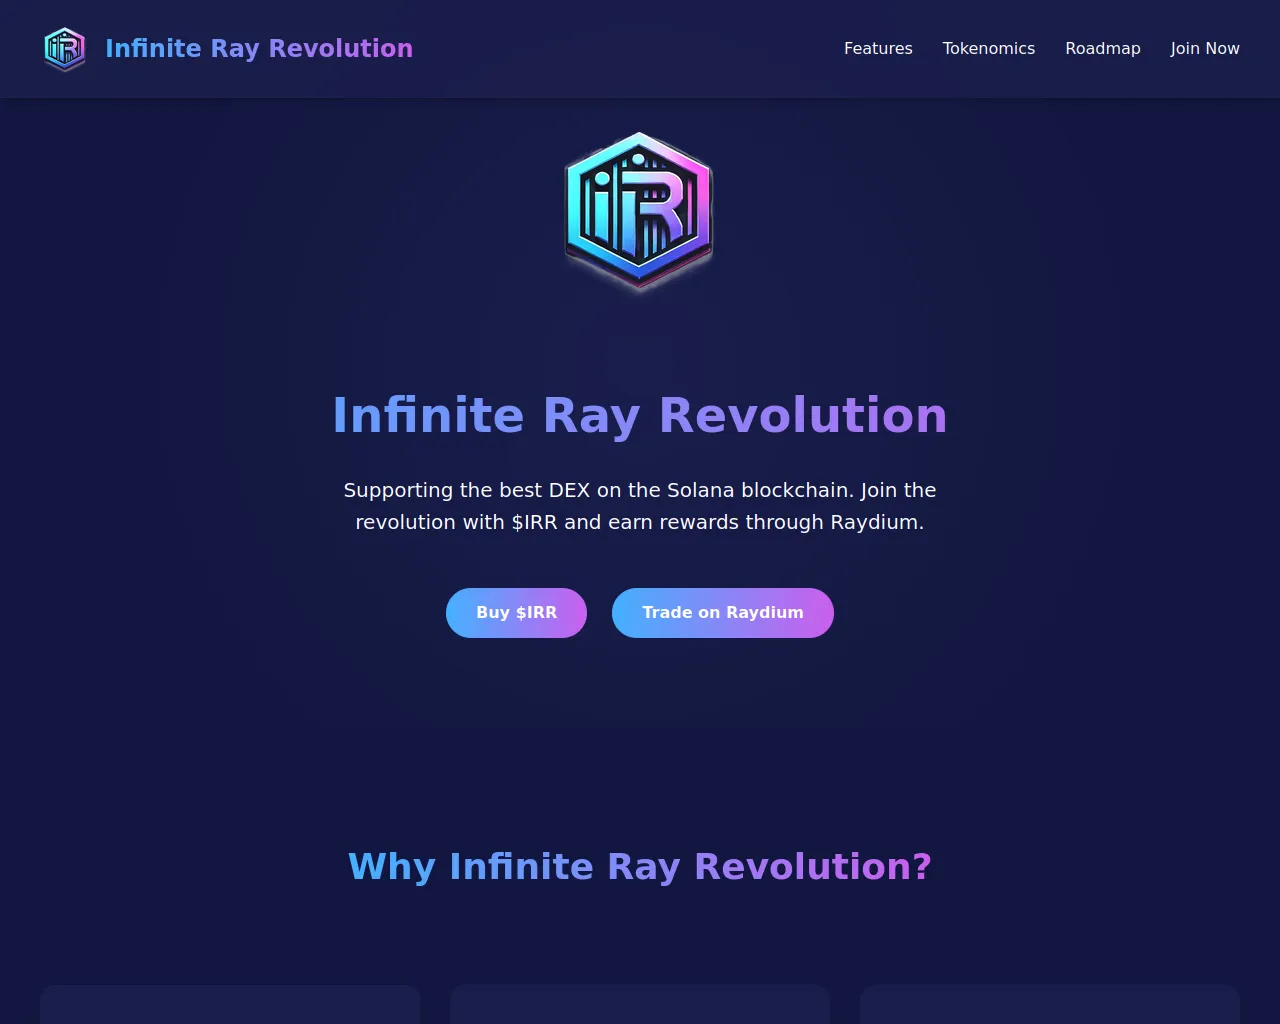1280x1024 pixels.
Task: Click the large hexagon IRR hero logo
Action: [640, 212]
